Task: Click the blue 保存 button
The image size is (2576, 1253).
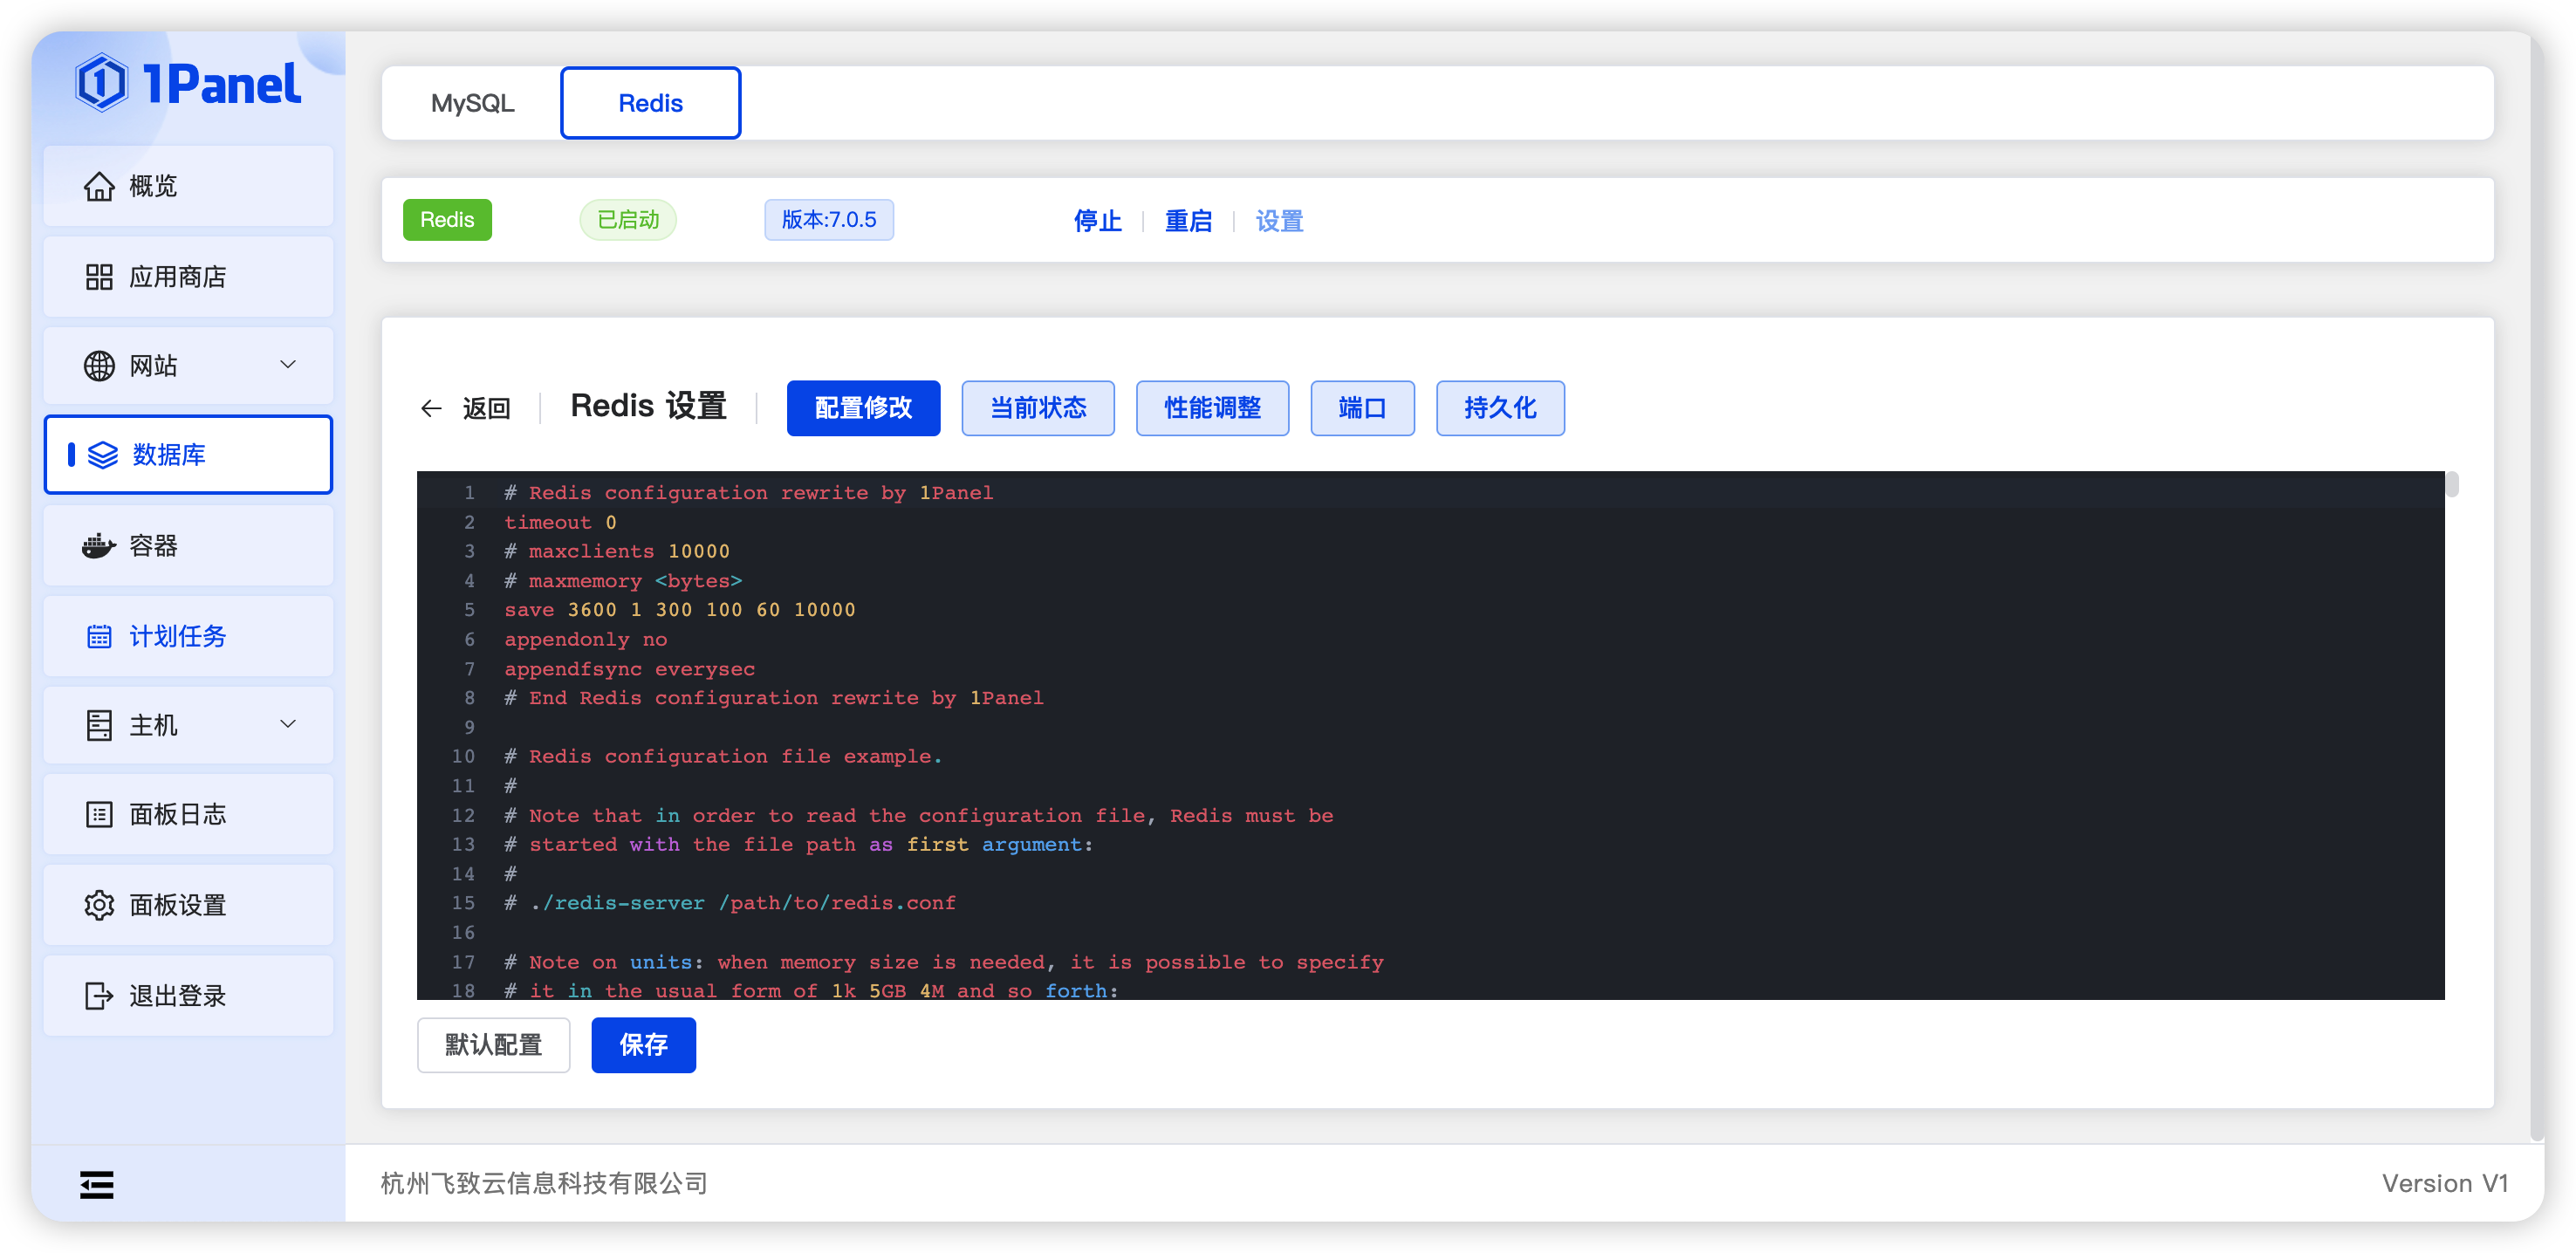Action: coord(643,1045)
